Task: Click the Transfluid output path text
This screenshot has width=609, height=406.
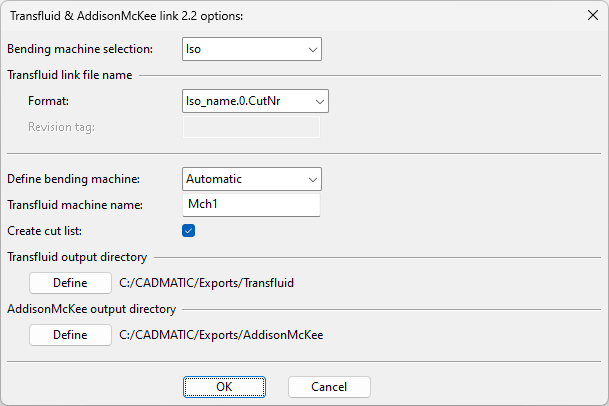Action: point(206,283)
